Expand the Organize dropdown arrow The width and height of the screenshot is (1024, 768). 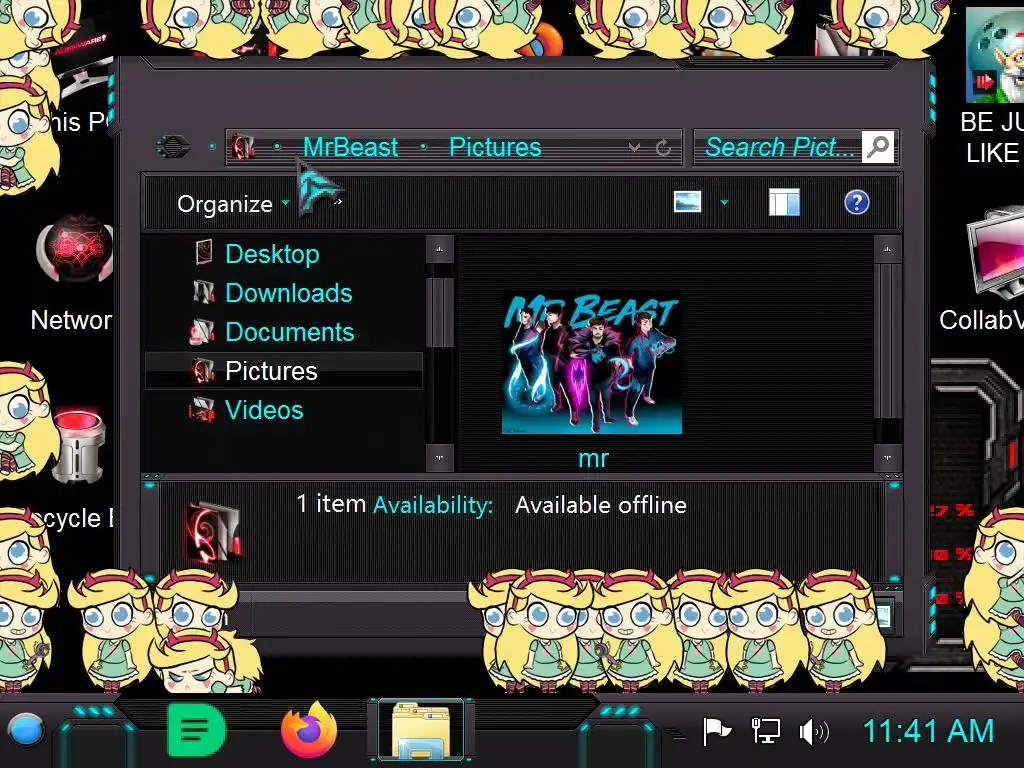click(285, 203)
